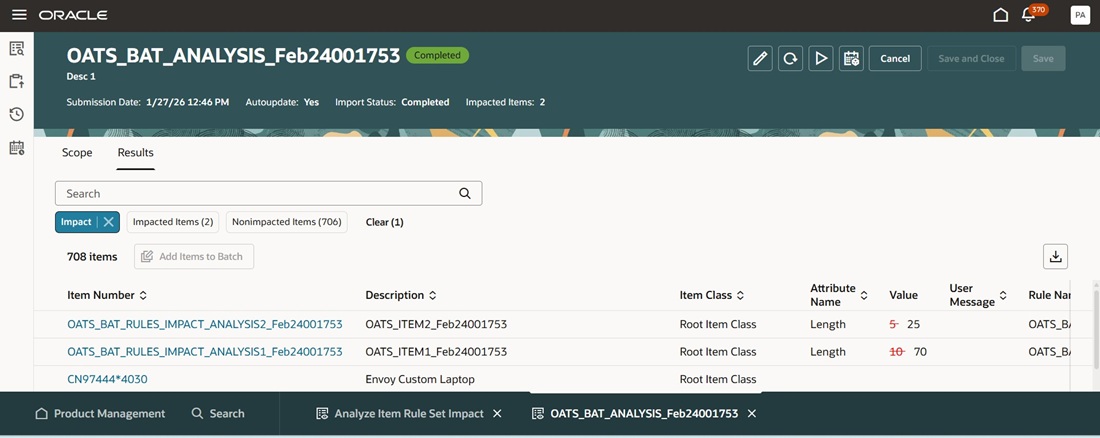Open the CN97444*4030 item link
Screen dimensions: 1100x438
107,379
